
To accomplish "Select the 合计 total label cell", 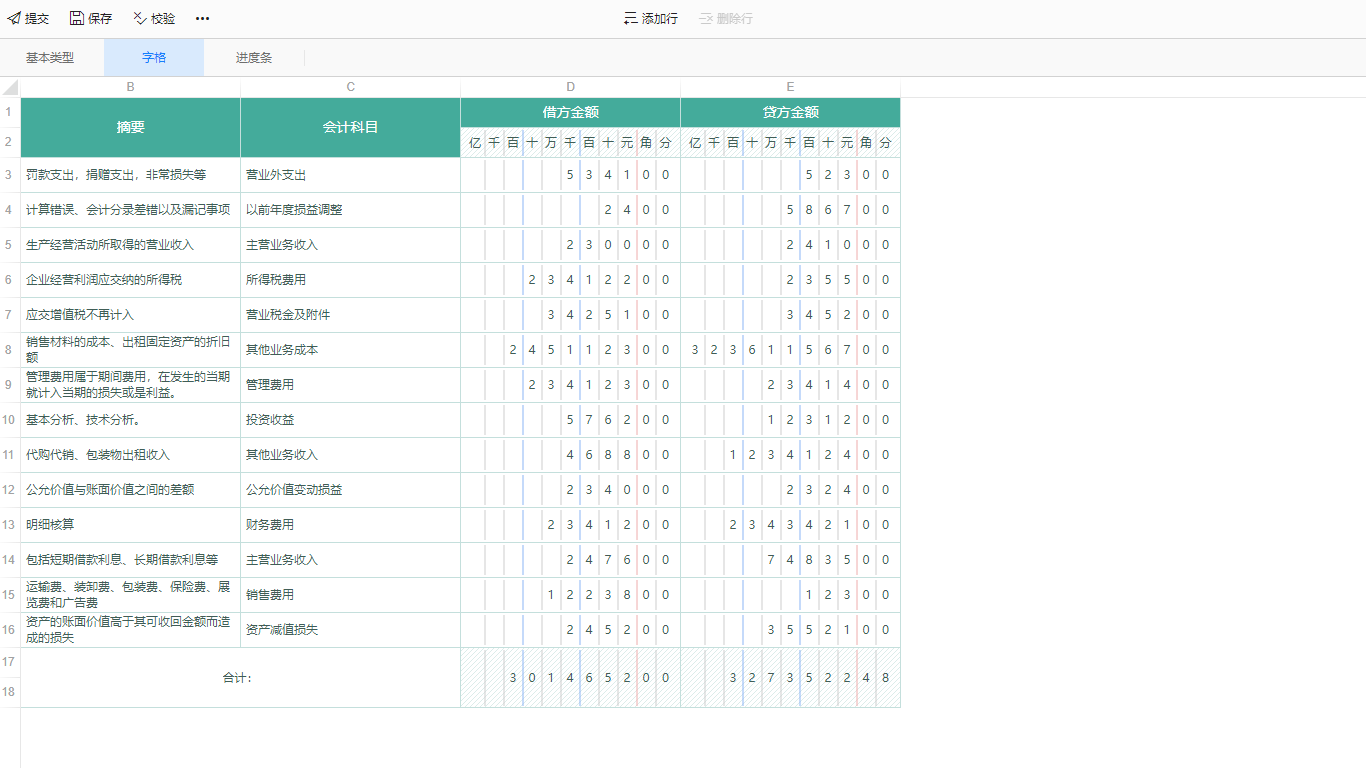I will [x=240, y=678].
